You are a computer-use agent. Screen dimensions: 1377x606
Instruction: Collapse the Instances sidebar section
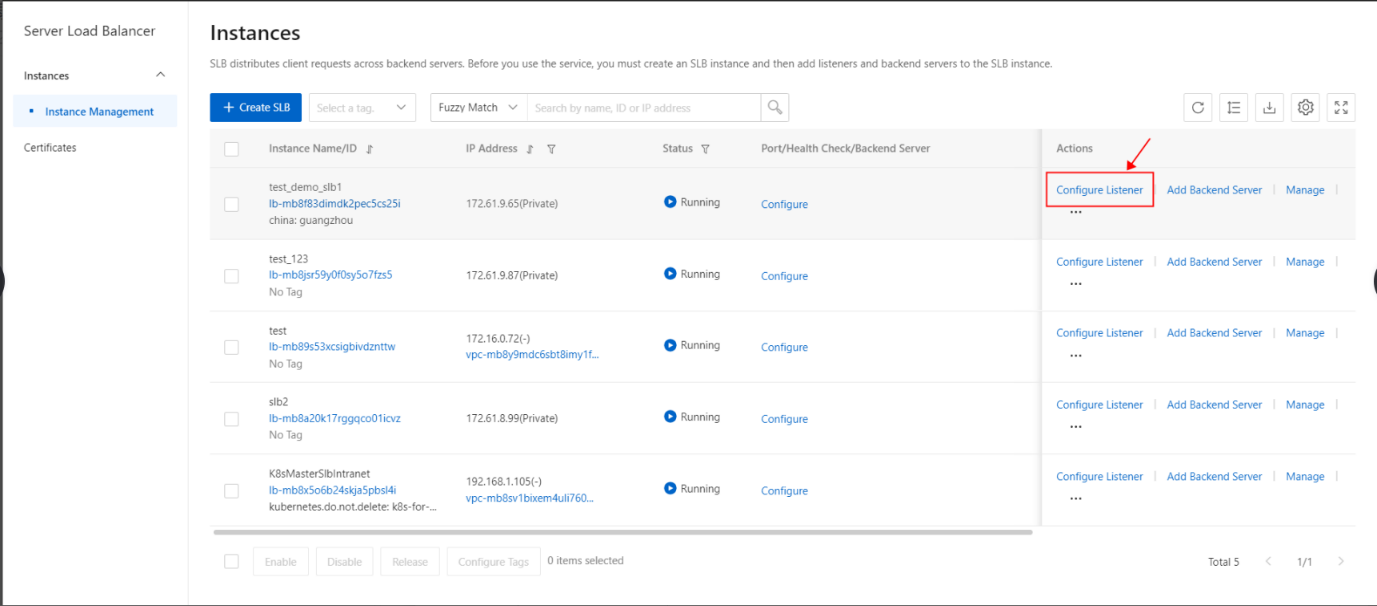pos(161,75)
